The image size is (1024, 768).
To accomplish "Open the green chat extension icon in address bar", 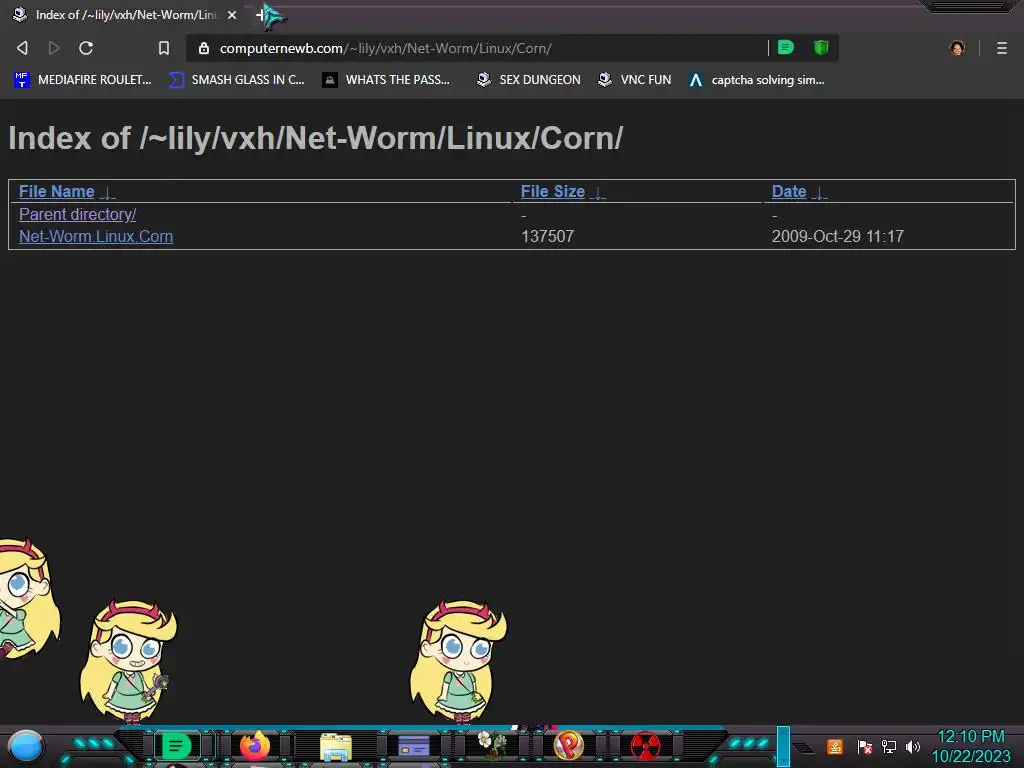I will click(x=786, y=47).
